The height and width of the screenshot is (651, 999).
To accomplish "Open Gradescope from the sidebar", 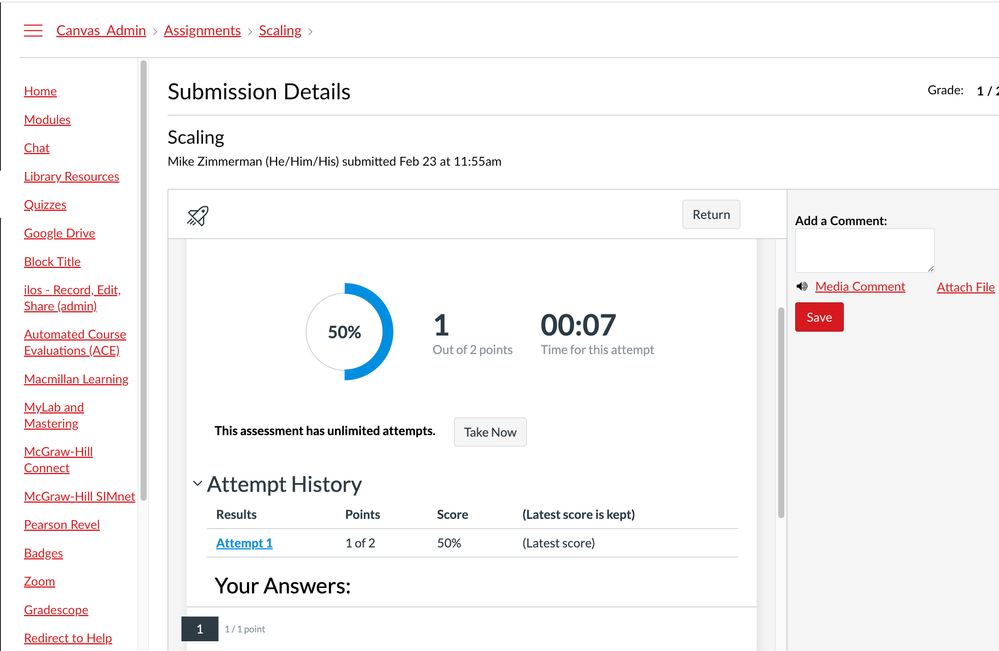I will (x=56, y=610).
